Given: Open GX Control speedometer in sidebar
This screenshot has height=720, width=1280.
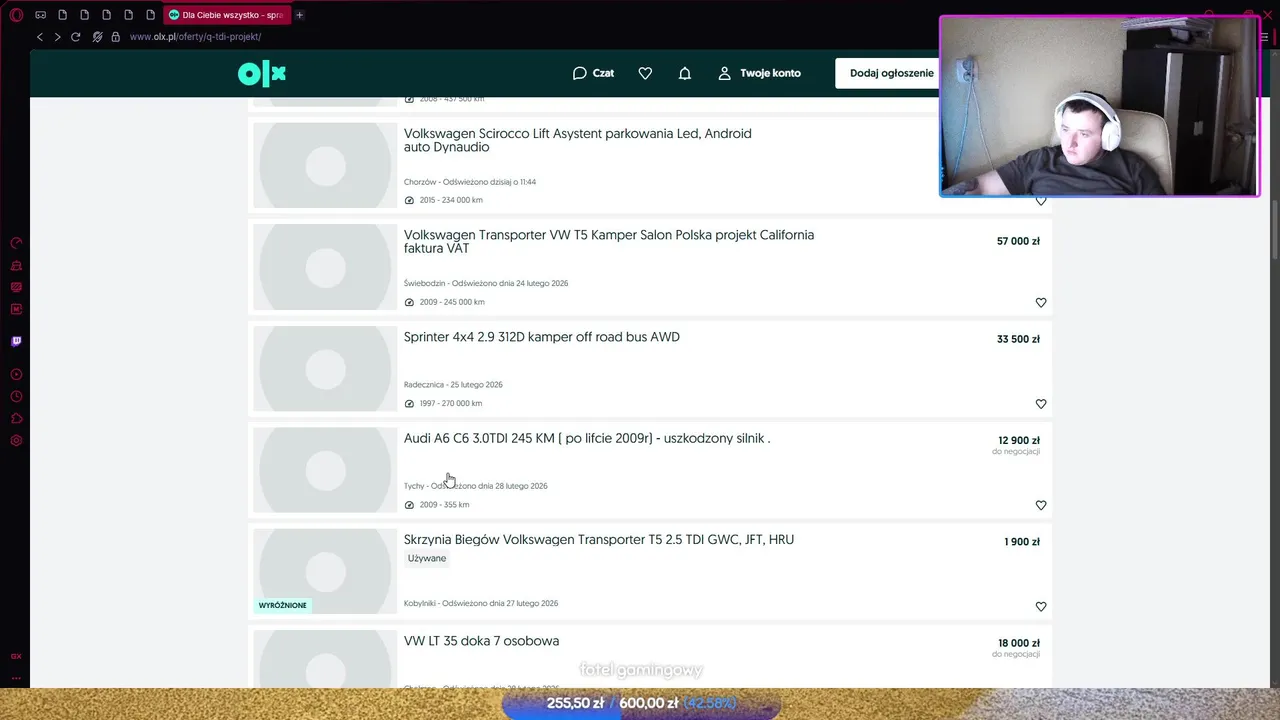Looking at the screenshot, I should [x=16, y=243].
